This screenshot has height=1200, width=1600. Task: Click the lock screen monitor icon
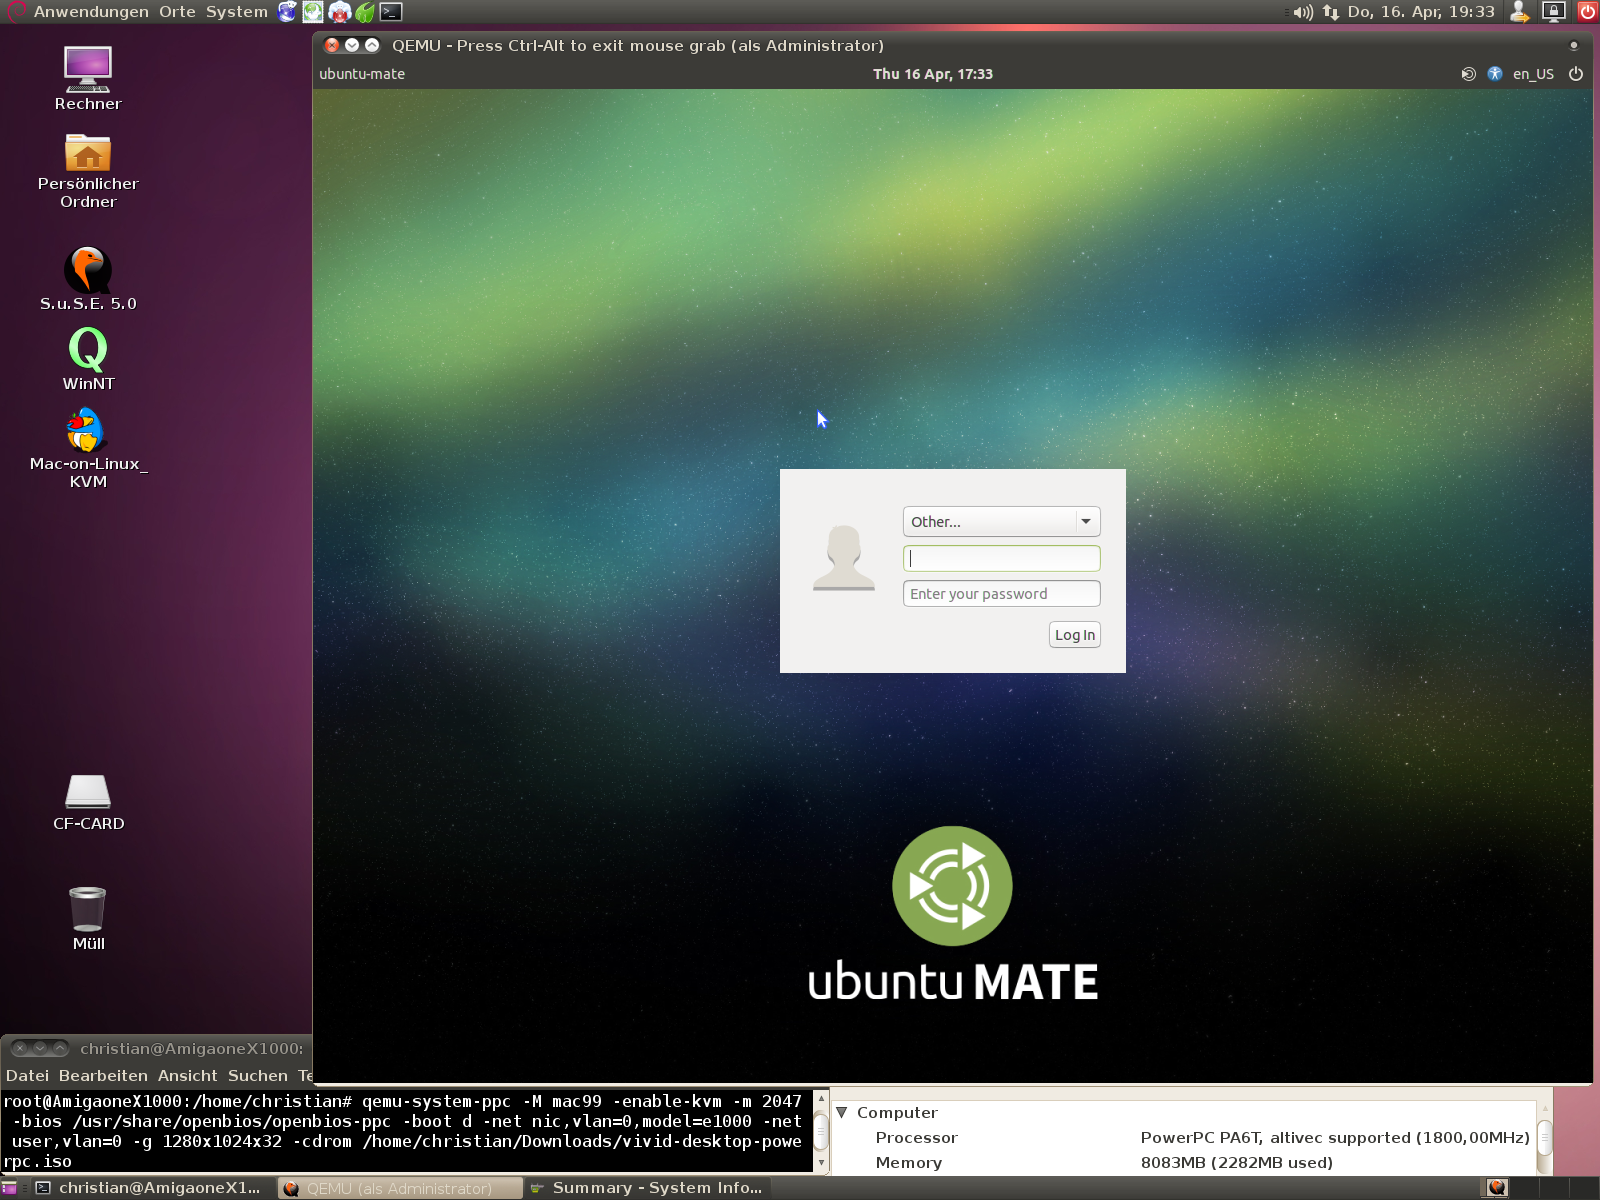(x=1553, y=12)
